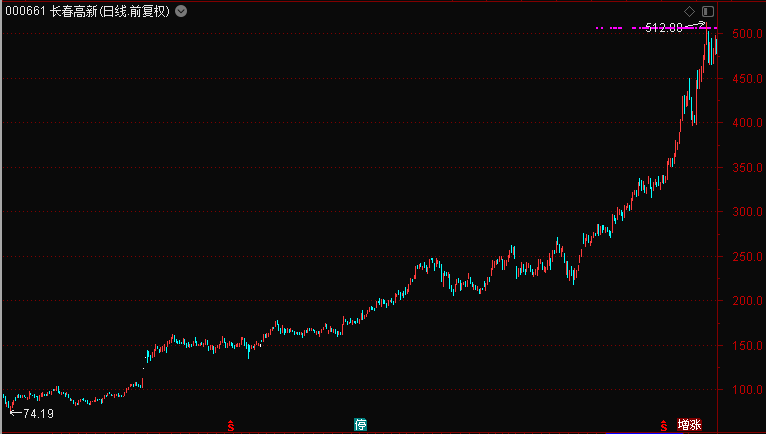Click the 300.0 price axis label
Screen dimensions: 766x434
pos(747,212)
